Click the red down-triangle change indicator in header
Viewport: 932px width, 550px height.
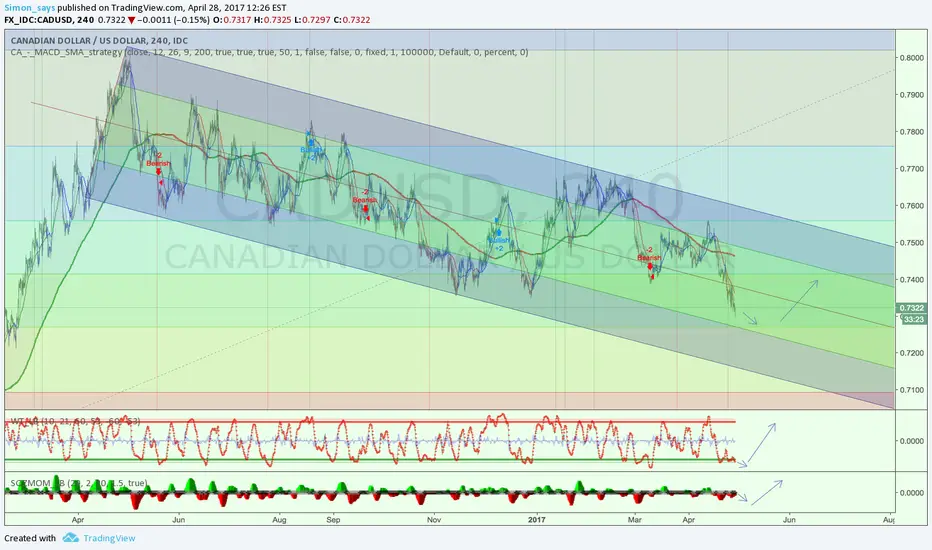pyautogui.click(x=131, y=20)
